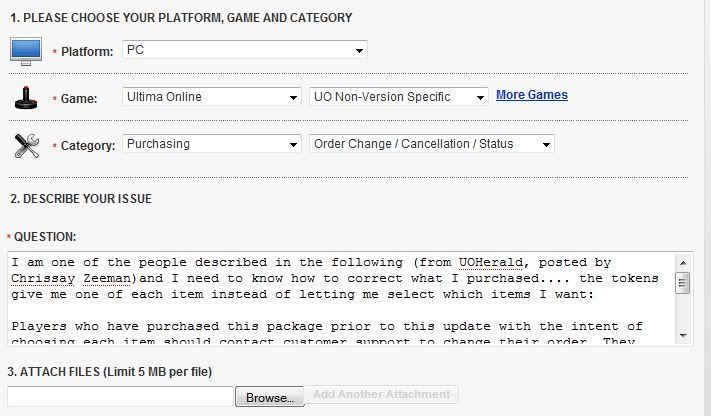Click the joystick Game icon
Viewport: 711px width, 416px height.
[26, 98]
